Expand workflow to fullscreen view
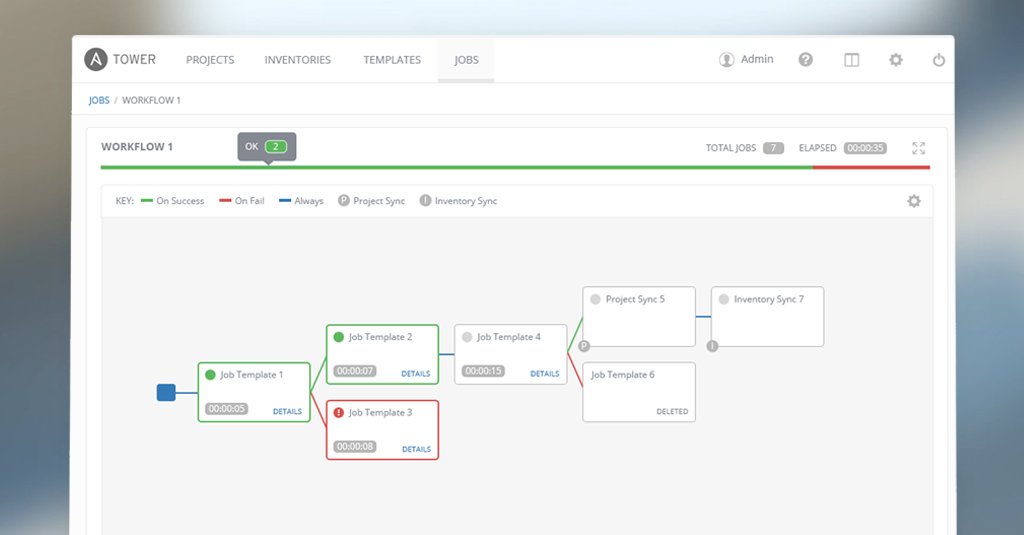This screenshot has height=535, width=1024. pos(919,148)
